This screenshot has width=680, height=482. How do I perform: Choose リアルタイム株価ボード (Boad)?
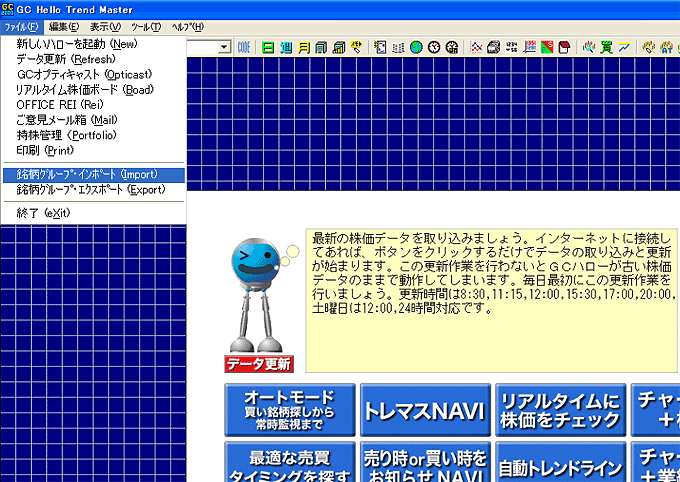pyautogui.click(x=93, y=89)
